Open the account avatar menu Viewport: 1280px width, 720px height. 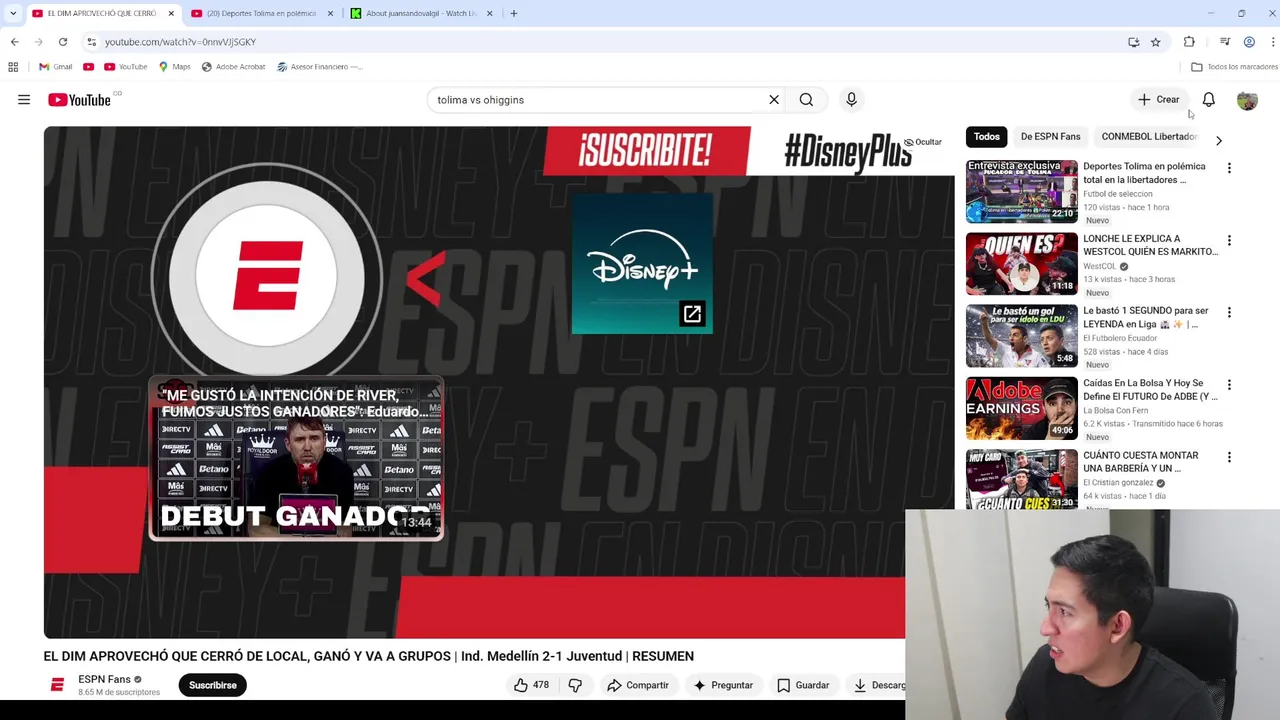tap(1247, 100)
